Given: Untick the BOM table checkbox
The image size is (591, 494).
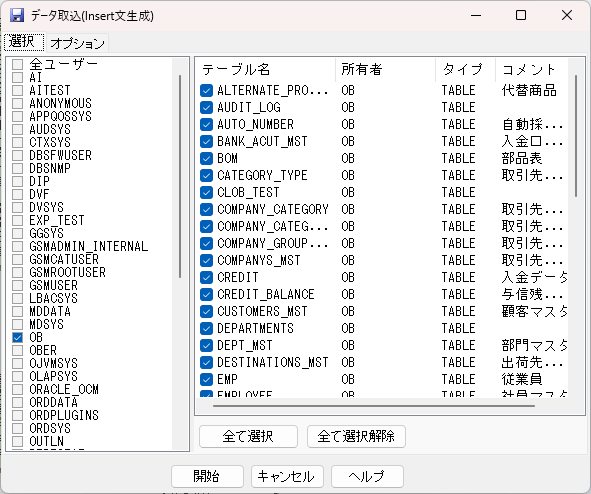Looking at the screenshot, I should point(206,158).
